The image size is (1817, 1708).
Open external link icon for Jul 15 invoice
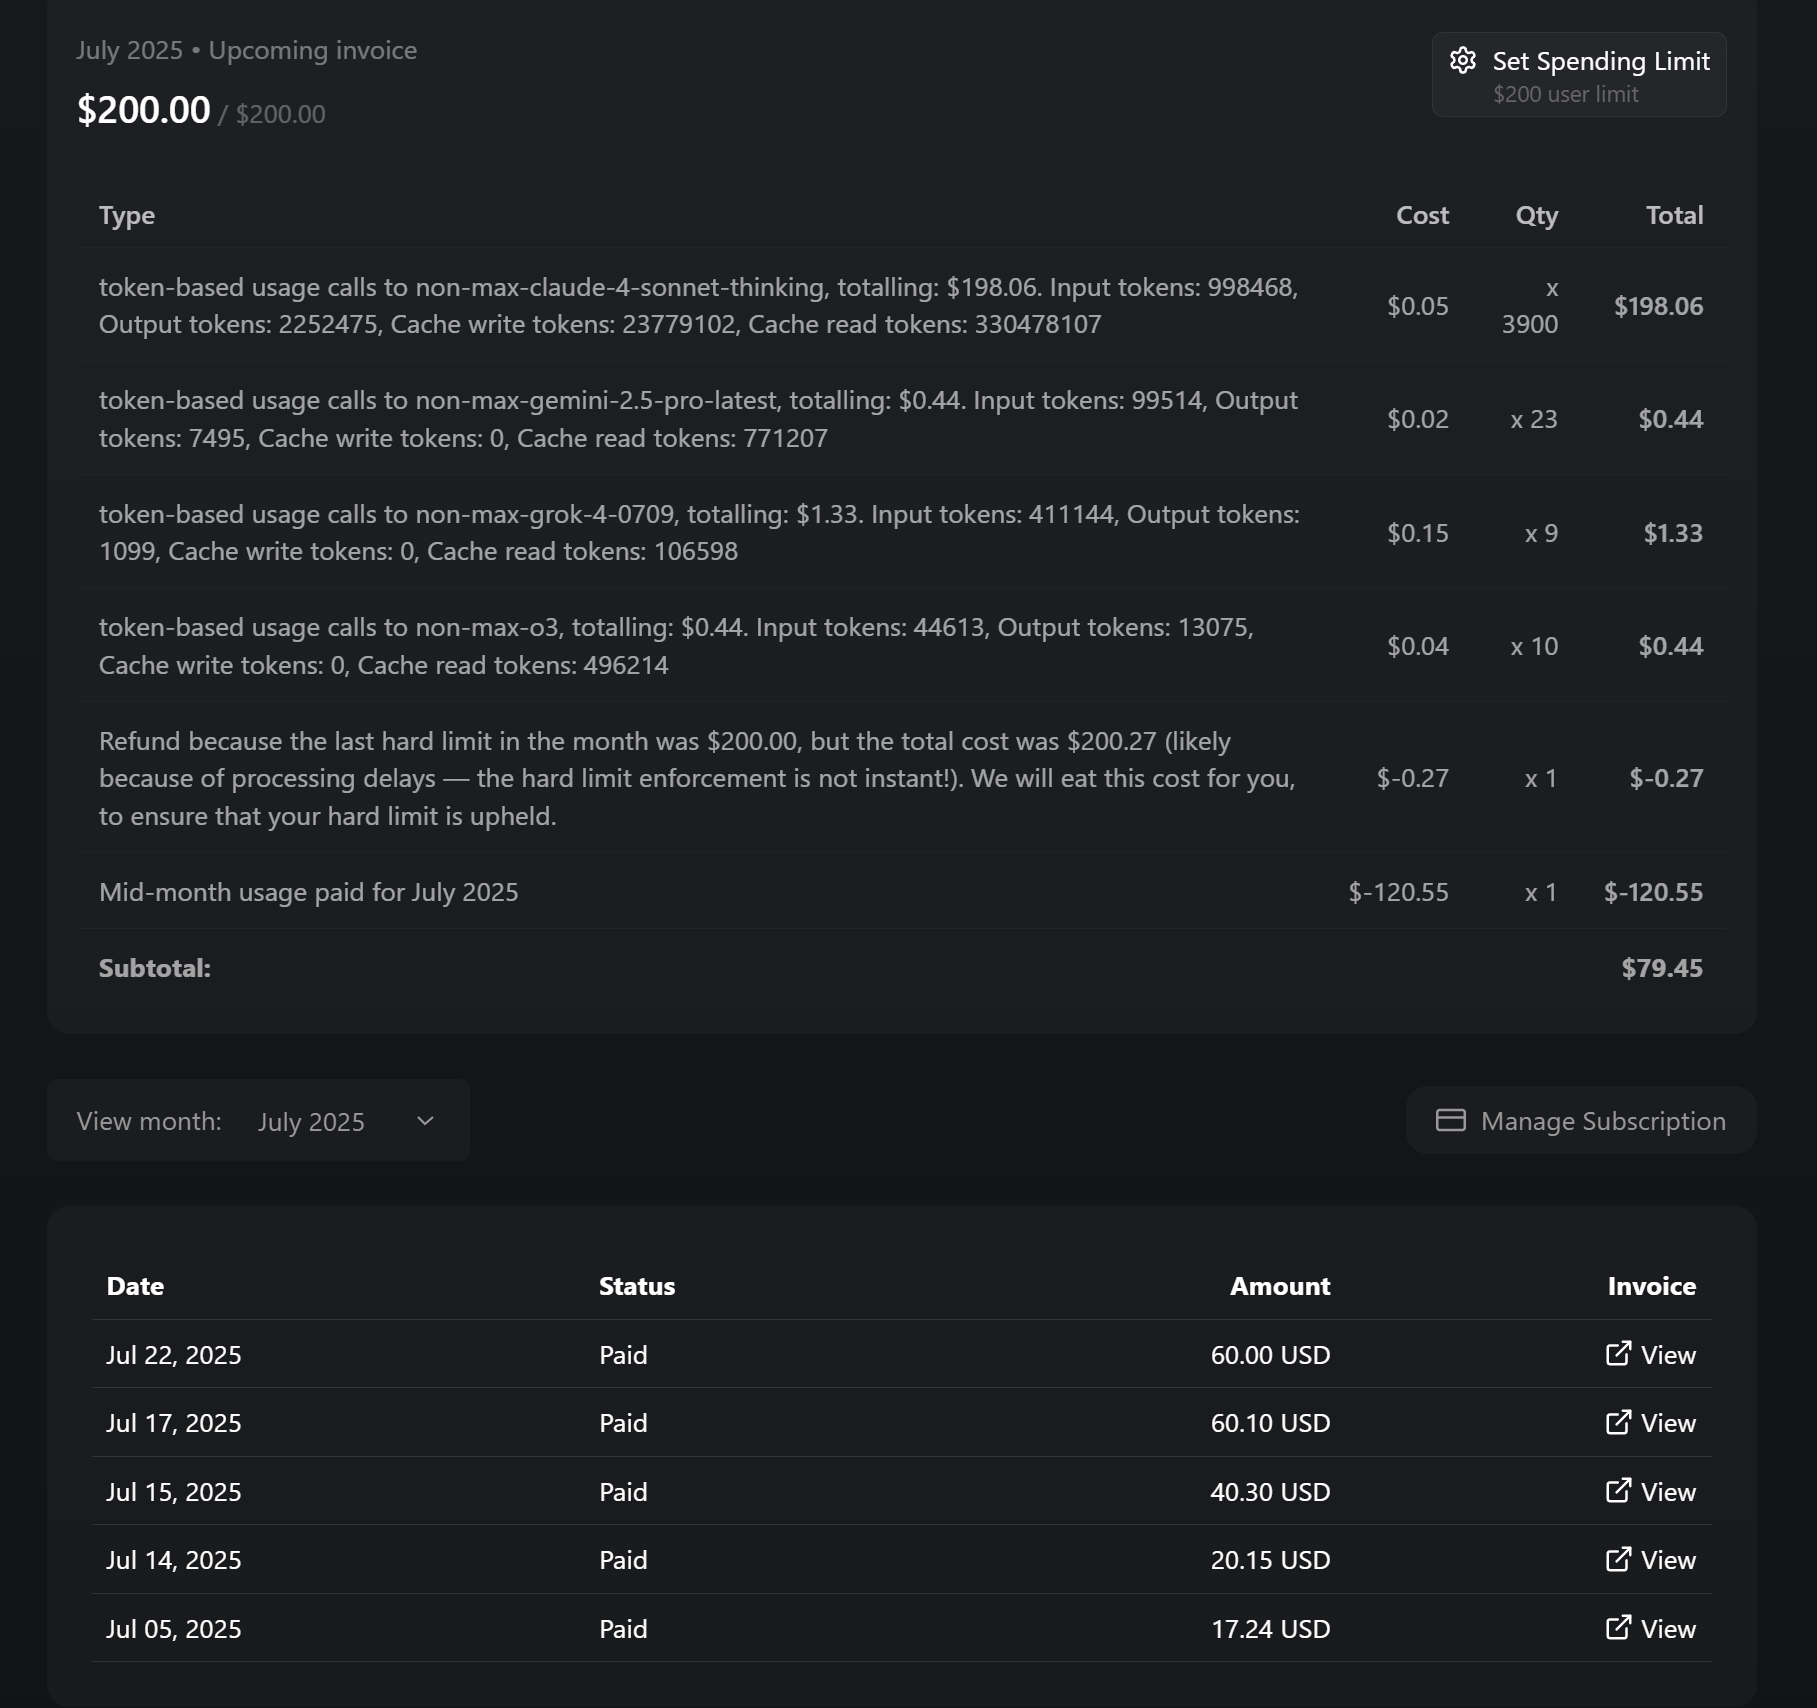point(1618,1491)
